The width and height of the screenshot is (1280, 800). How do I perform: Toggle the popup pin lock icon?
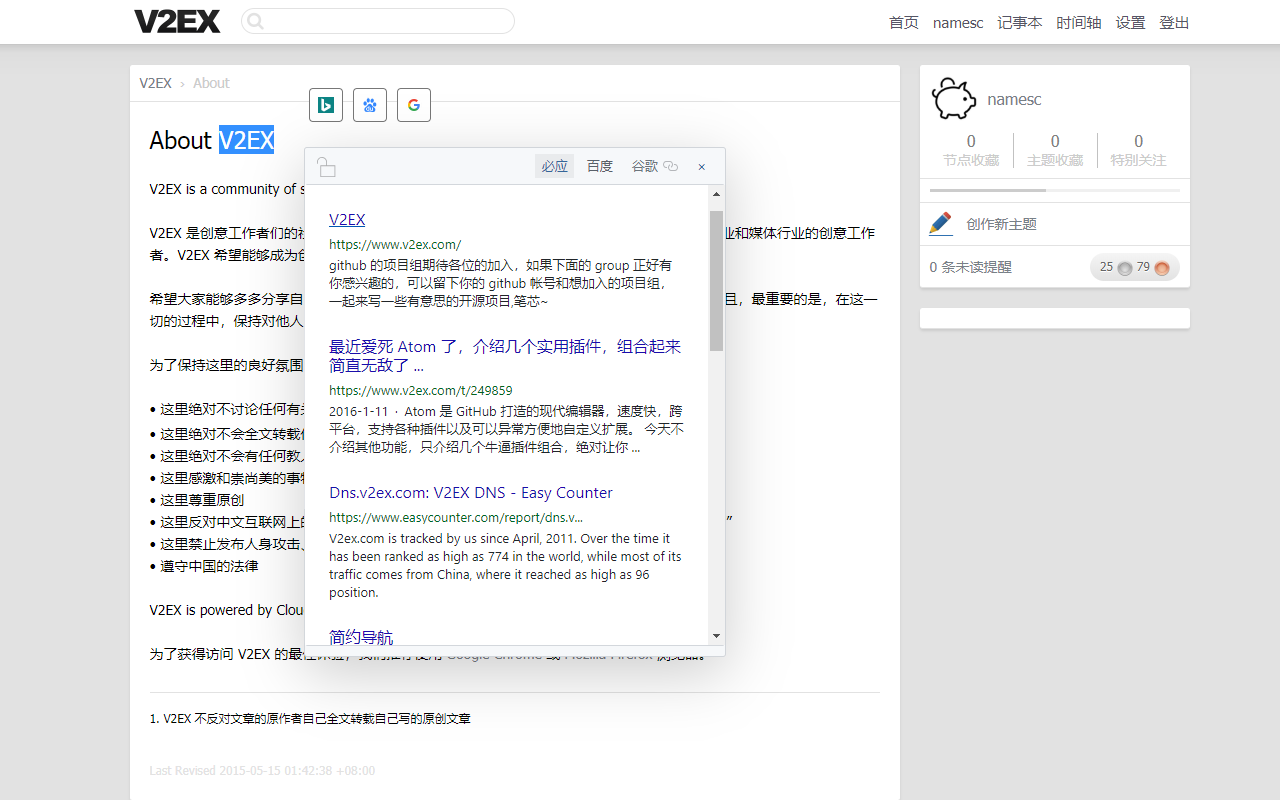pyautogui.click(x=326, y=167)
